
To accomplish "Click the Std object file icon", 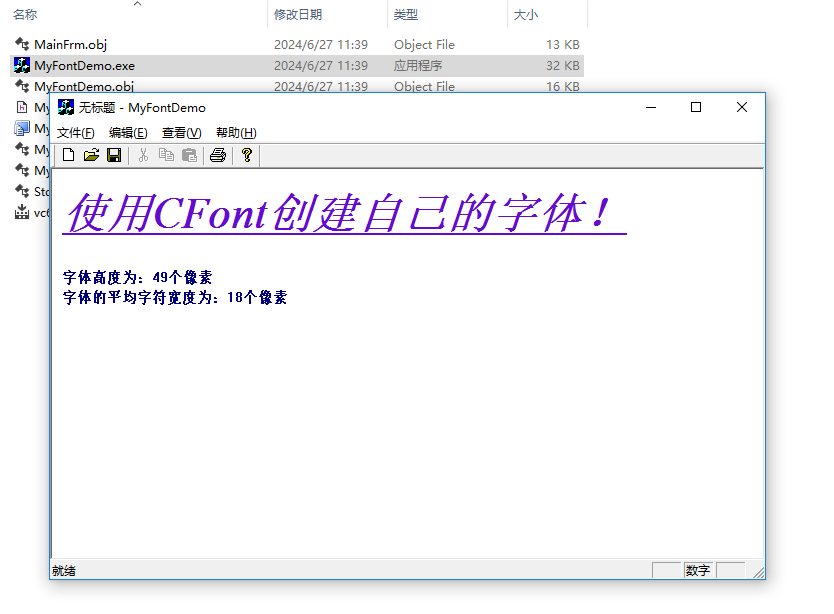I will (x=22, y=191).
